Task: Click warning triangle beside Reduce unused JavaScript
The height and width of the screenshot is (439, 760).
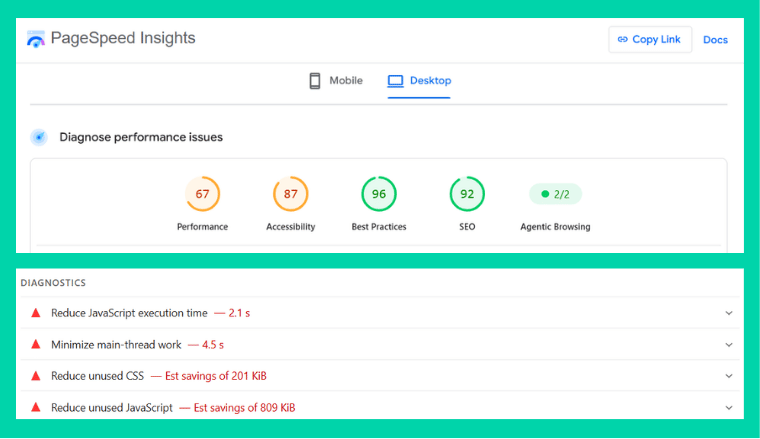Action: [36, 408]
